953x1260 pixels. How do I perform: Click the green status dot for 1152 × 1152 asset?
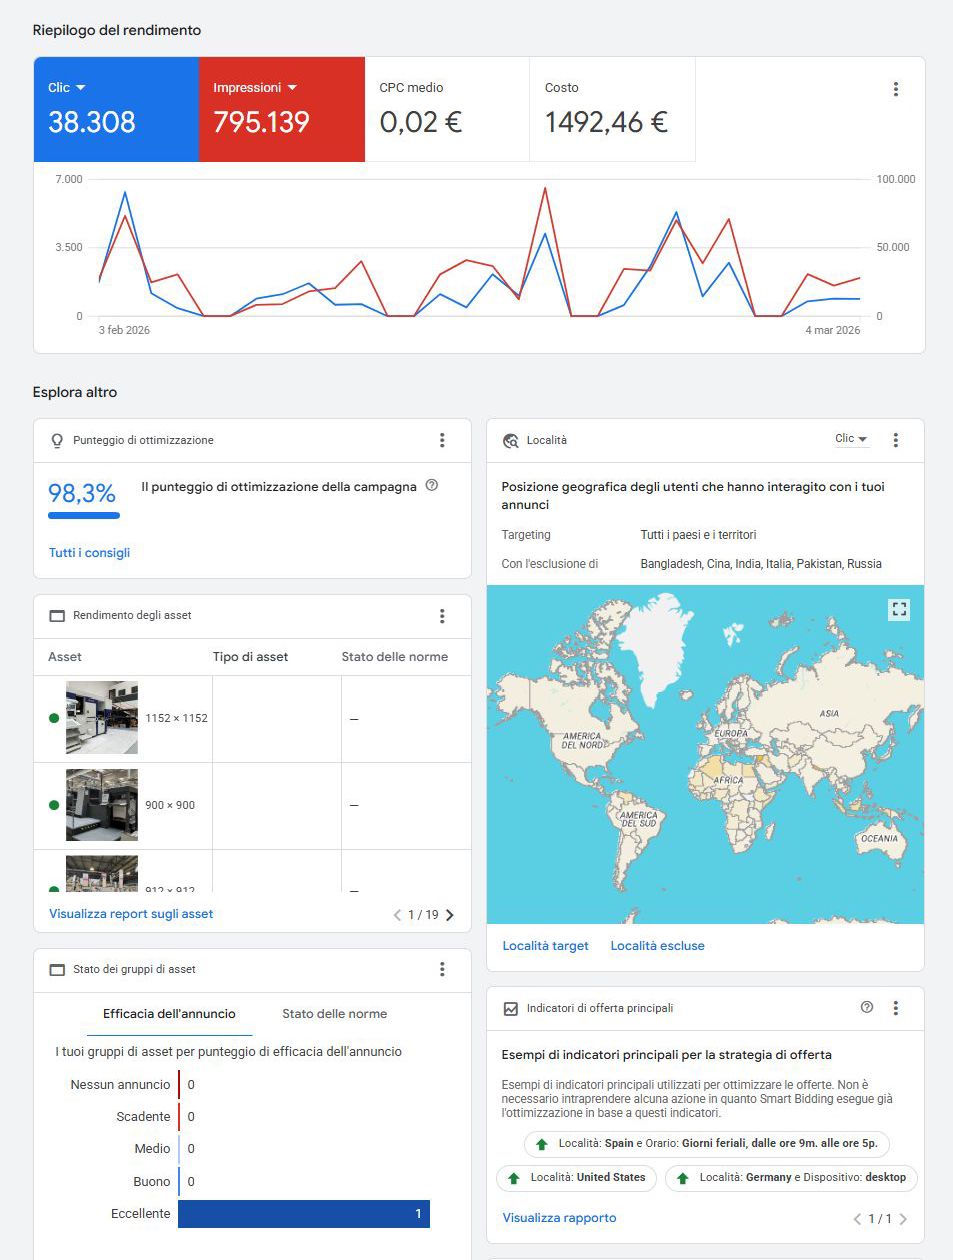pyautogui.click(x=54, y=718)
